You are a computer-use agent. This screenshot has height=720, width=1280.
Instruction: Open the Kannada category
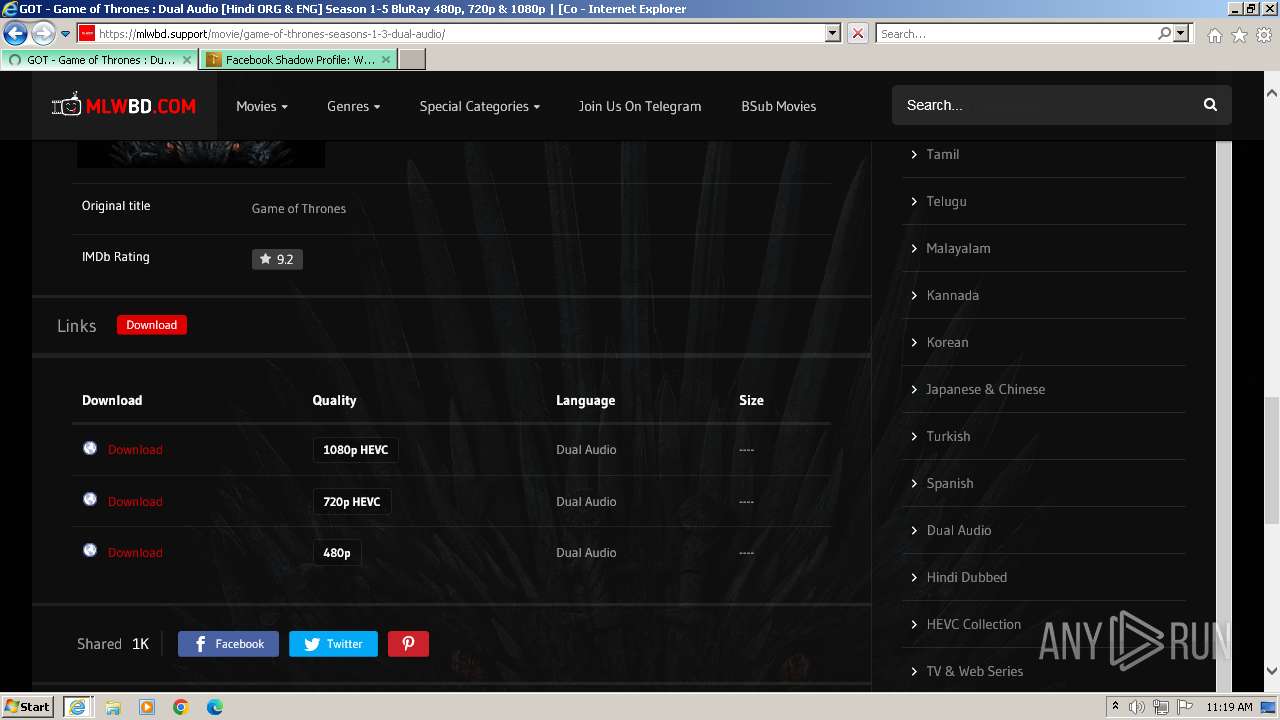[x=952, y=295]
